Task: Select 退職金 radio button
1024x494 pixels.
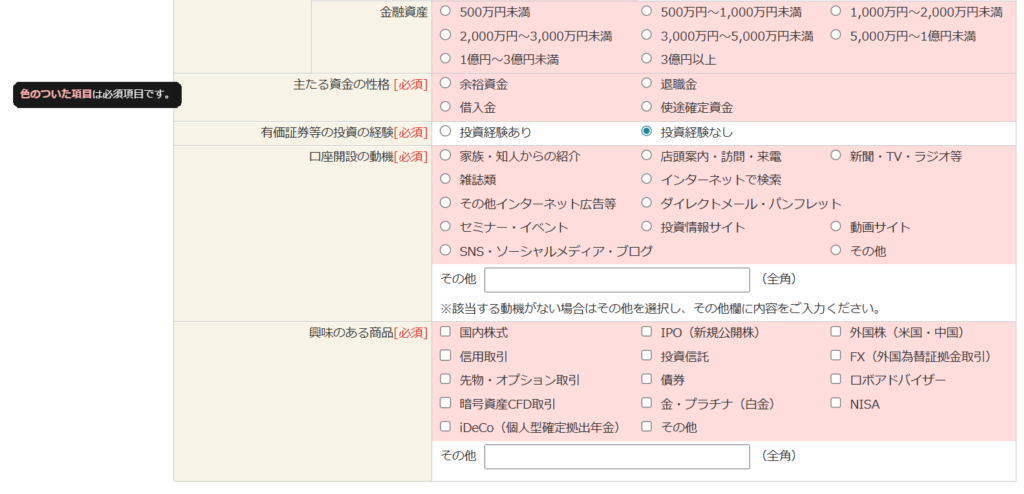Action: point(646,84)
